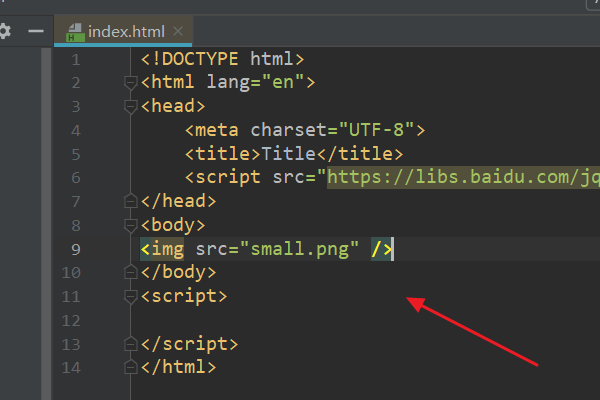600x400 pixels.
Task: Collapse the body tag fold on line 8
Action: click(130, 225)
